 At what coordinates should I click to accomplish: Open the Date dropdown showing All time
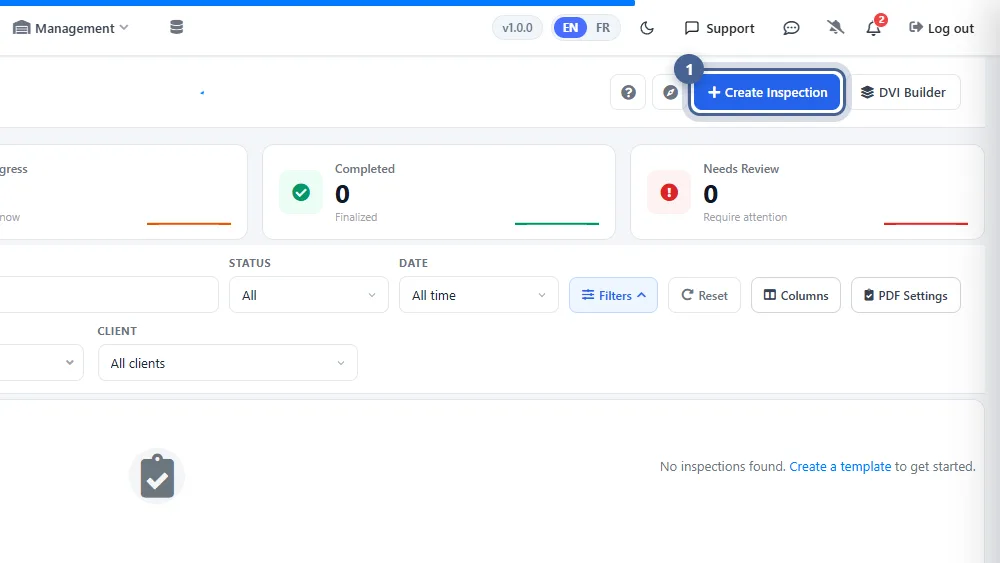coord(479,295)
